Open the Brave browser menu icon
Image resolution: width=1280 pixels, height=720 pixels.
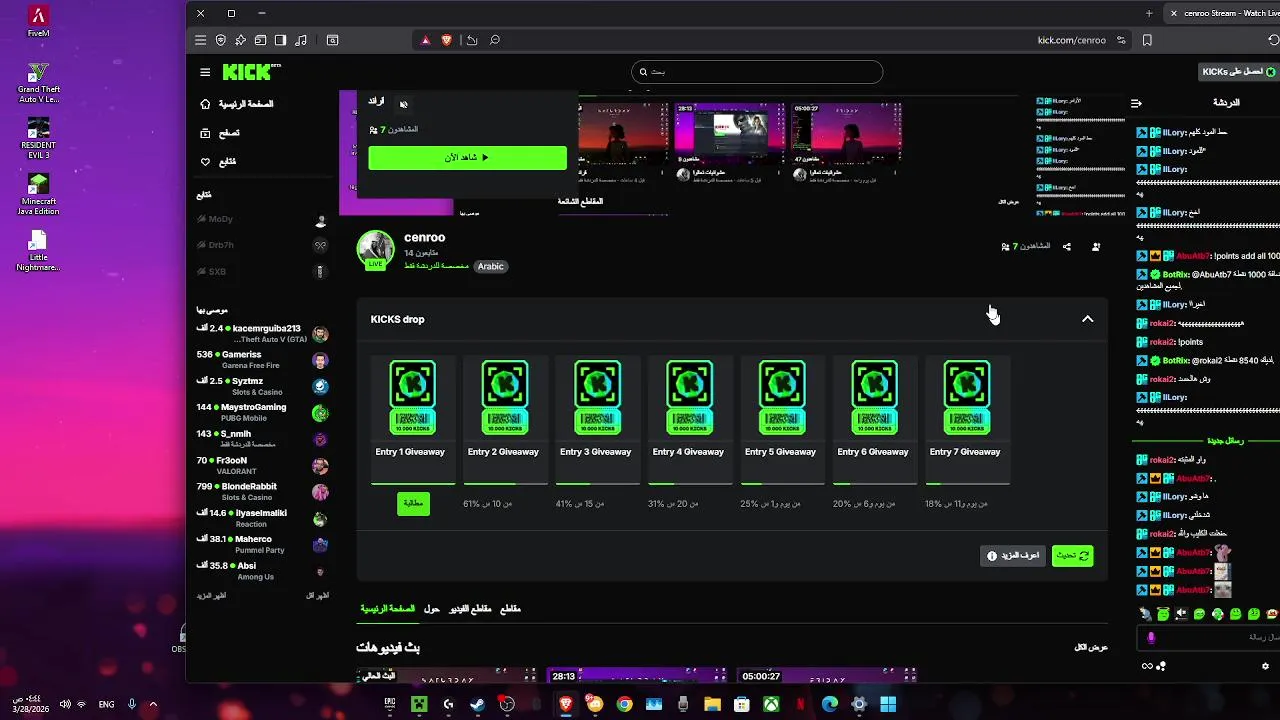point(200,40)
